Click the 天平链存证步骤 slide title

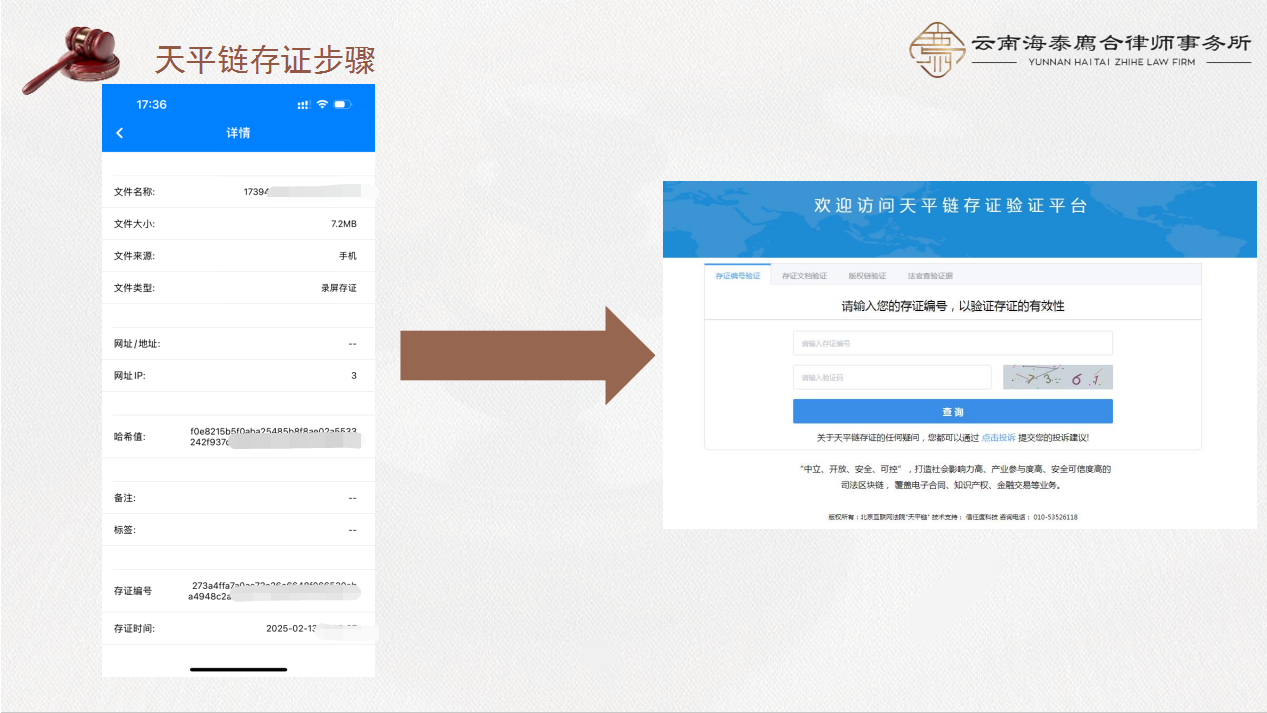click(265, 60)
